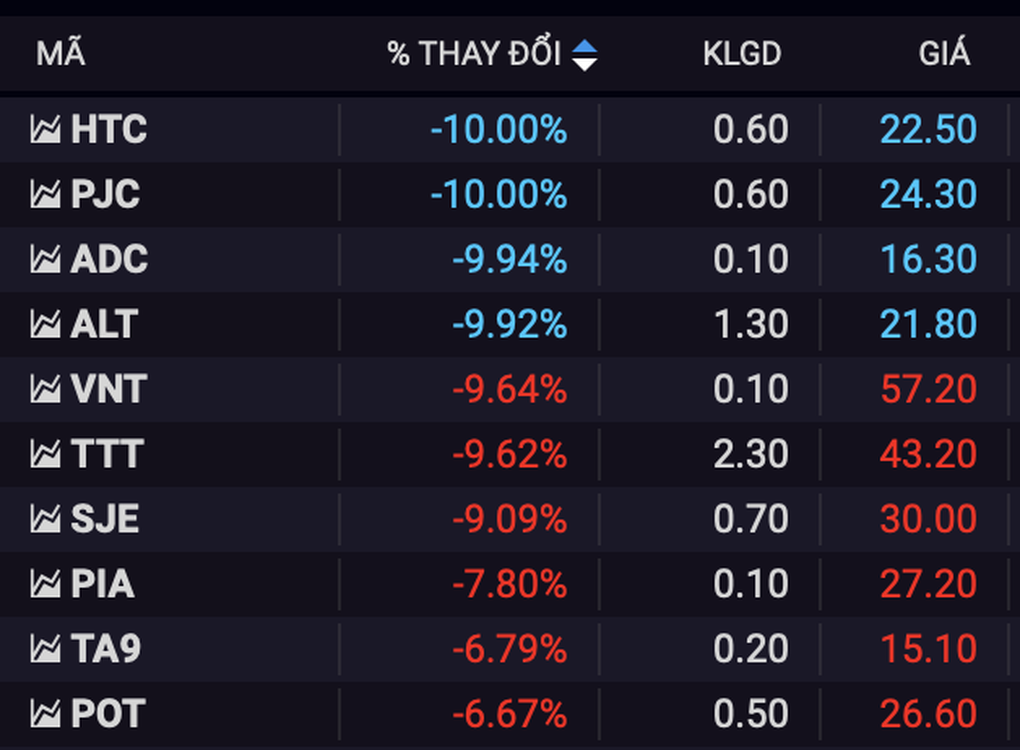Open the HTC stock symbol
The height and width of the screenshot is (750, 1020).
(x=109, y=129)
